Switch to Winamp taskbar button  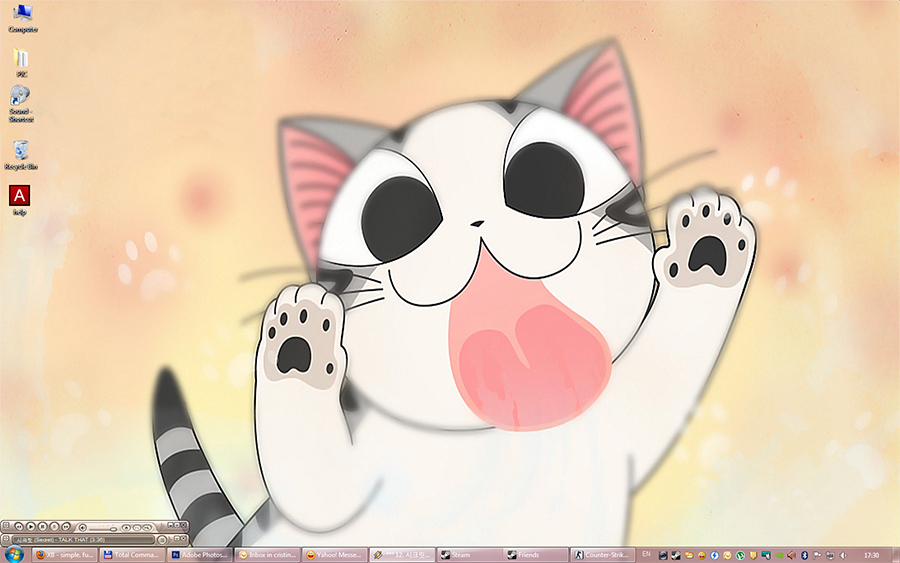pos(402,555)
